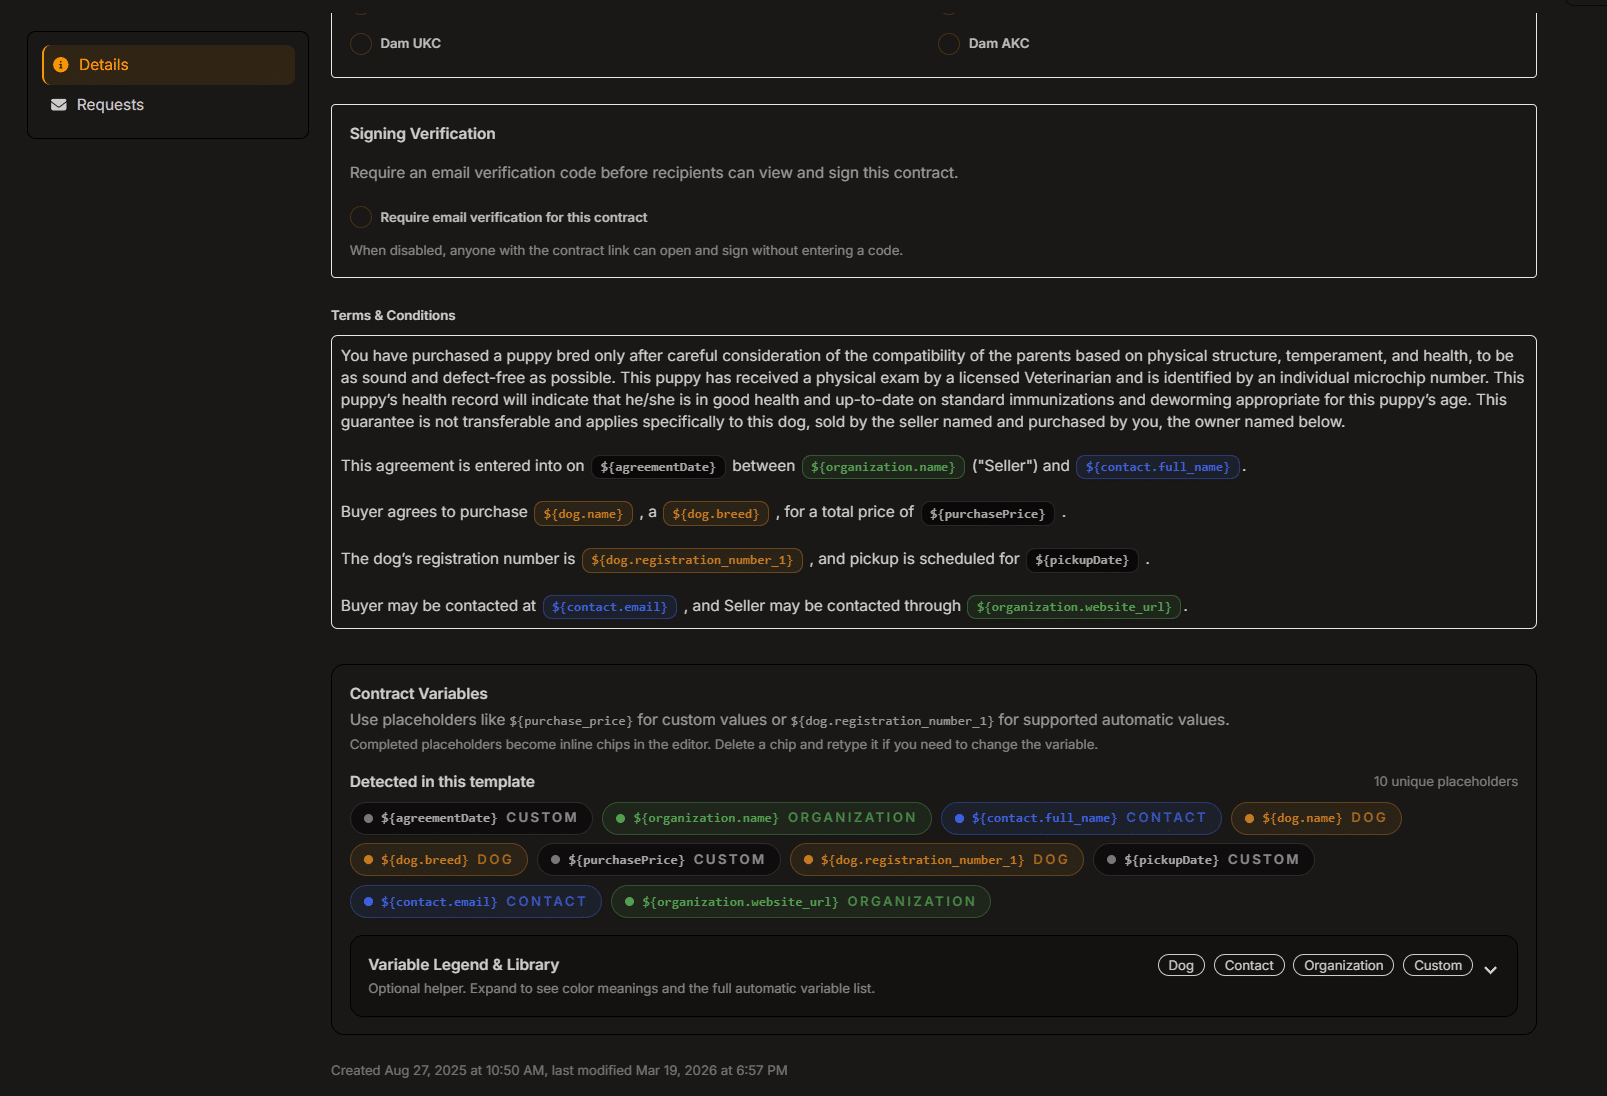1607x1096 pixels.
Task: Click the ${purchasePrice} chip in Terms text
Action: (987, 513)
